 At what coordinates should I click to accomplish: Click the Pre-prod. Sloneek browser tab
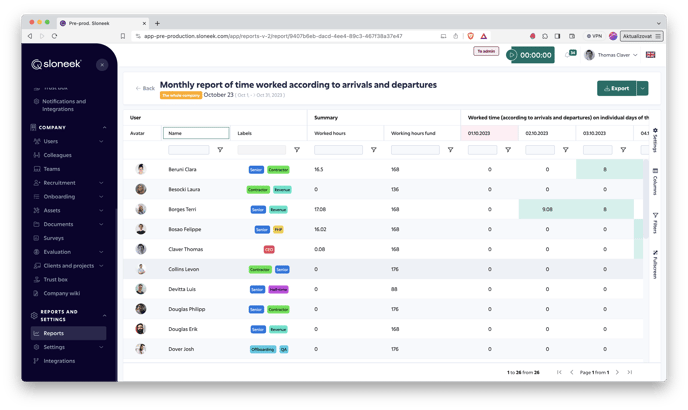(x=104, y=23)
